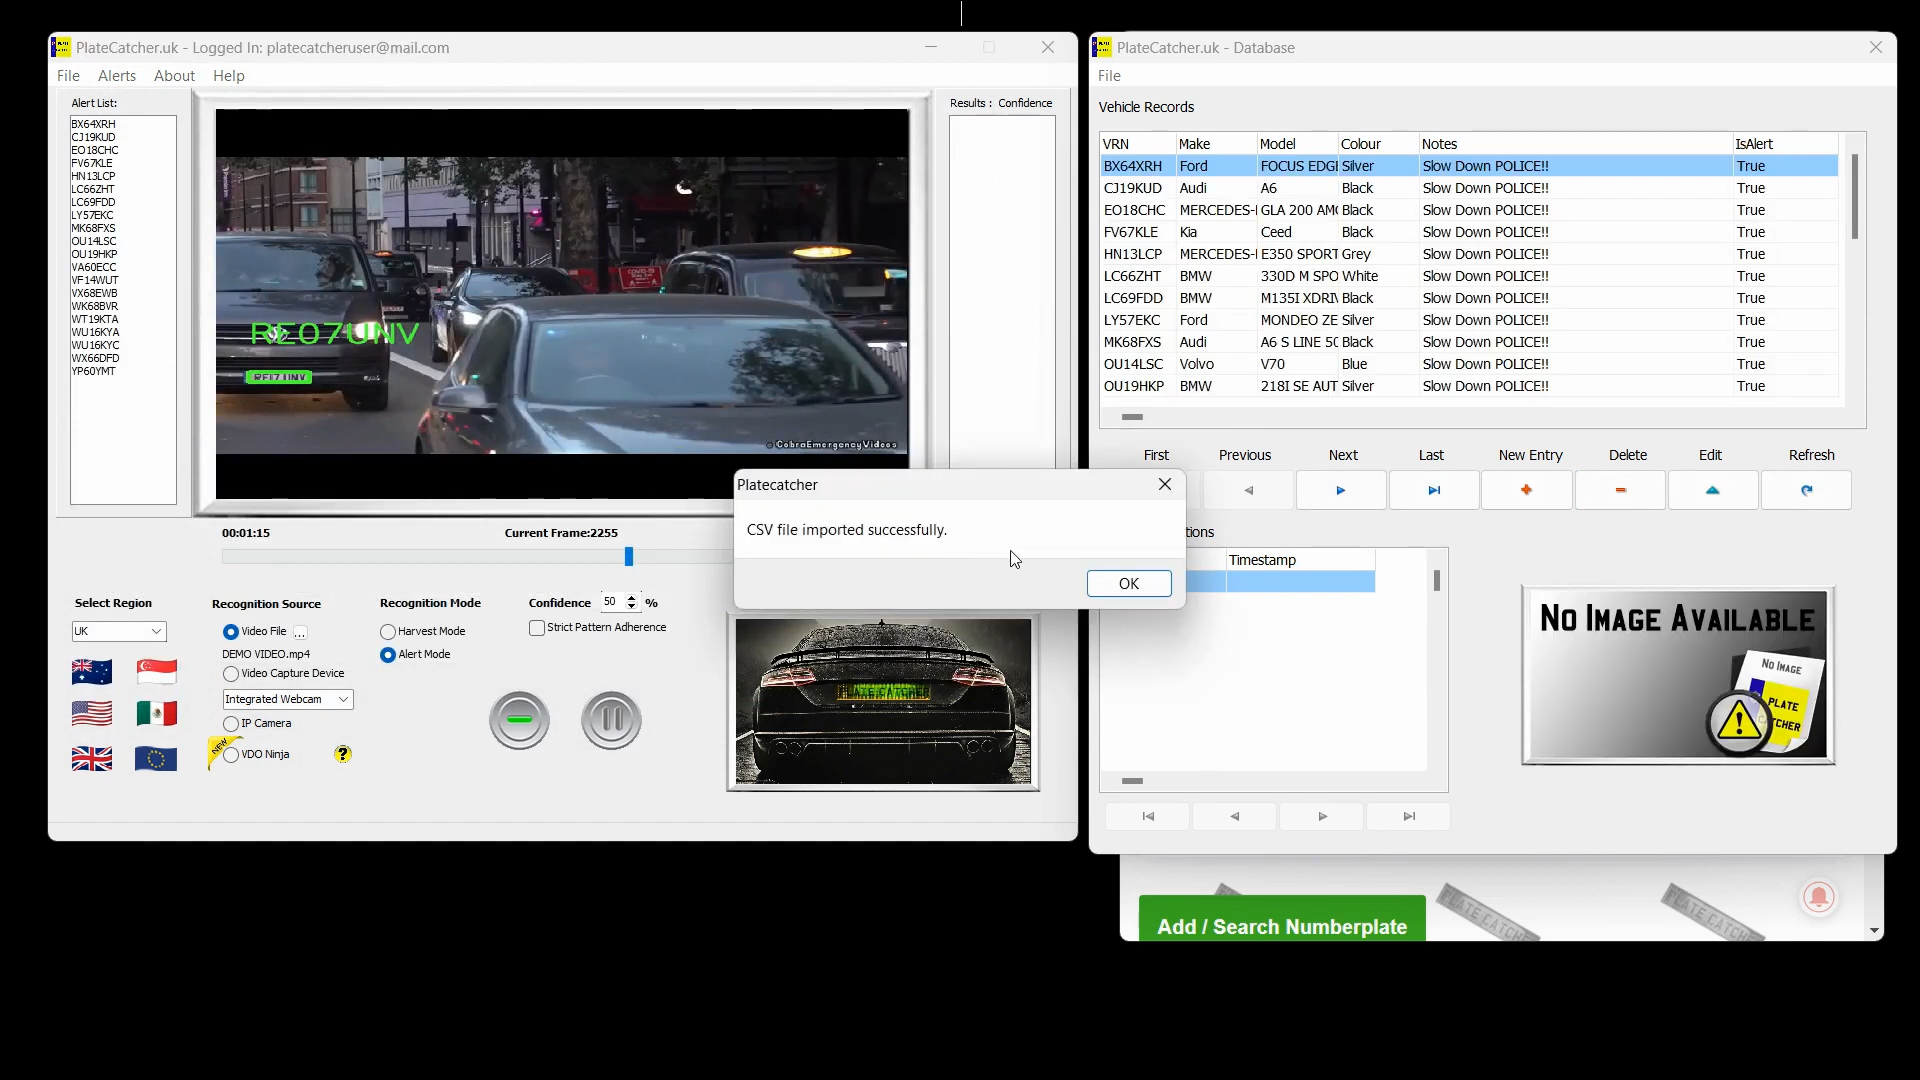The width and height of the screenshot is (1920, 1080).
Task: Open the Help menu
Action: pyautogui.click(x=228, y=76)
